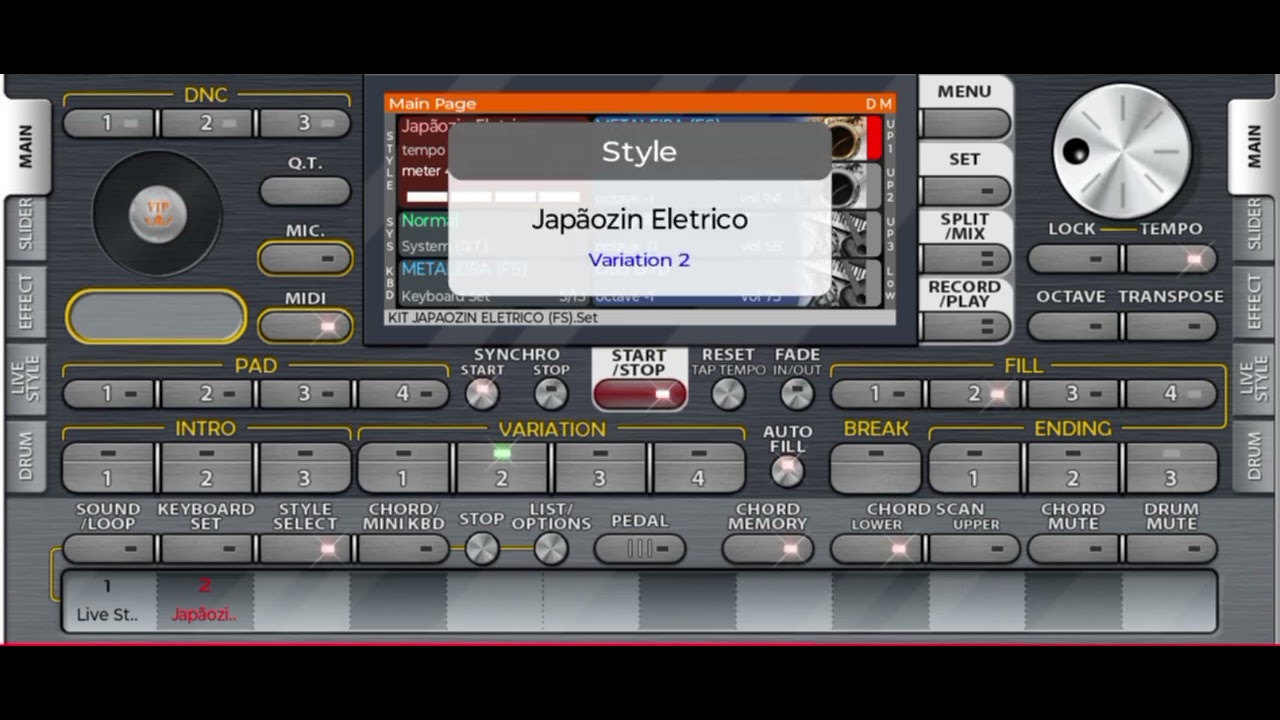Viewport: 1280px width, 720px height.
Task: Select Intro 3
Action: click(305, 468)
